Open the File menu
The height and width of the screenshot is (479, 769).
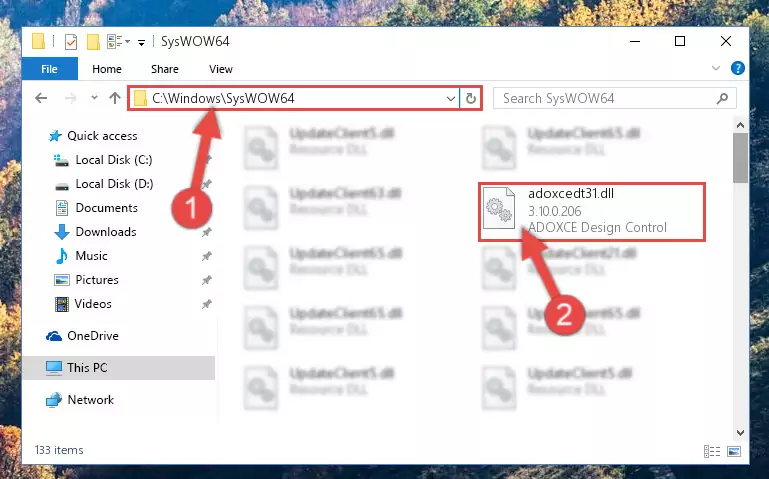point(50,69)
